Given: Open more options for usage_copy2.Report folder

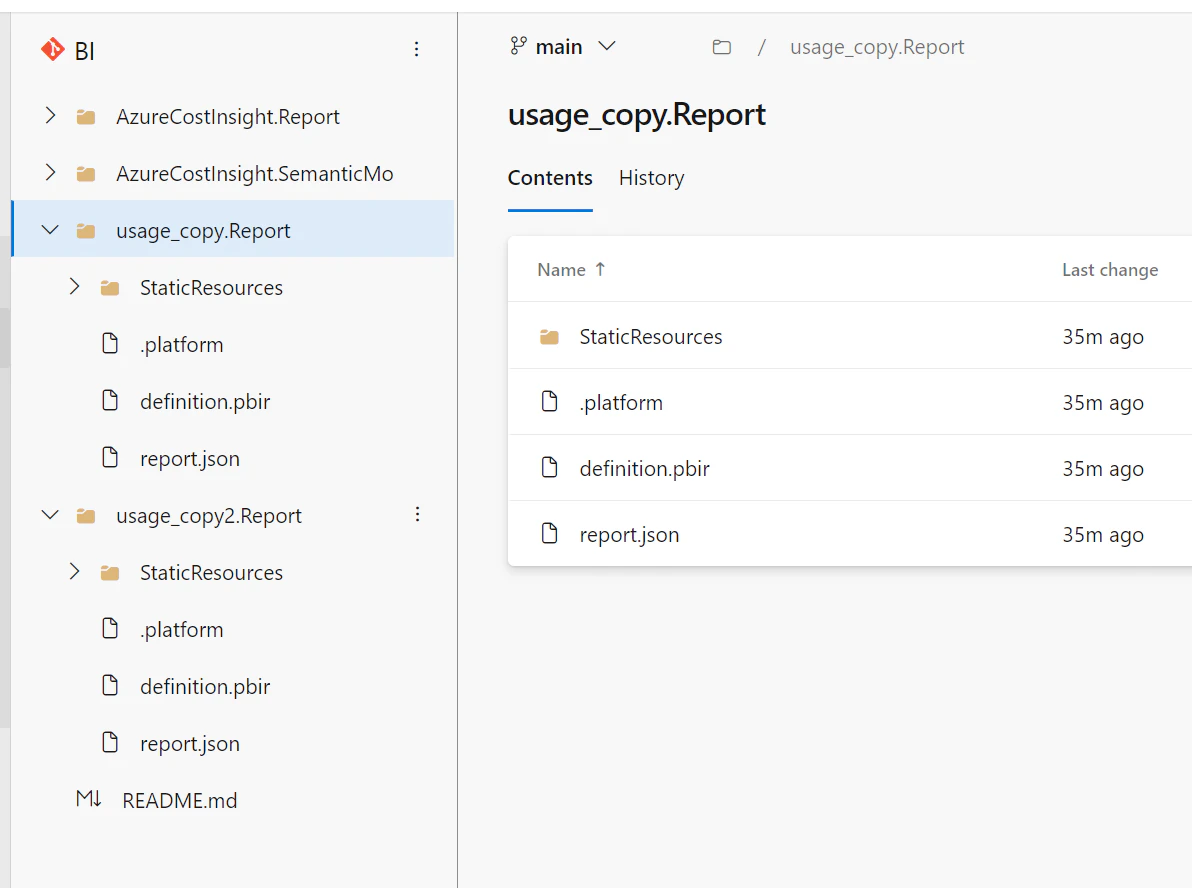Looking at the screenshot, I should coord(418,515).
